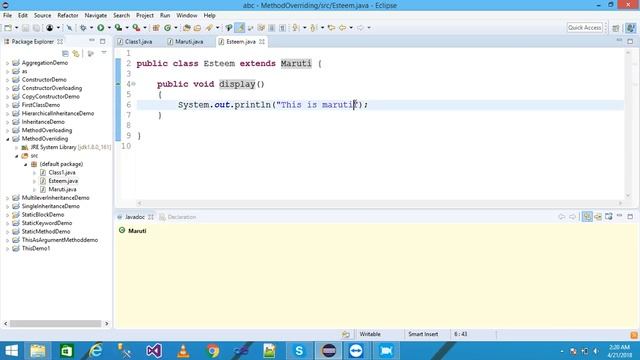Click the New Java Class icon
640x360 pixels.
[x=167, y=28]
